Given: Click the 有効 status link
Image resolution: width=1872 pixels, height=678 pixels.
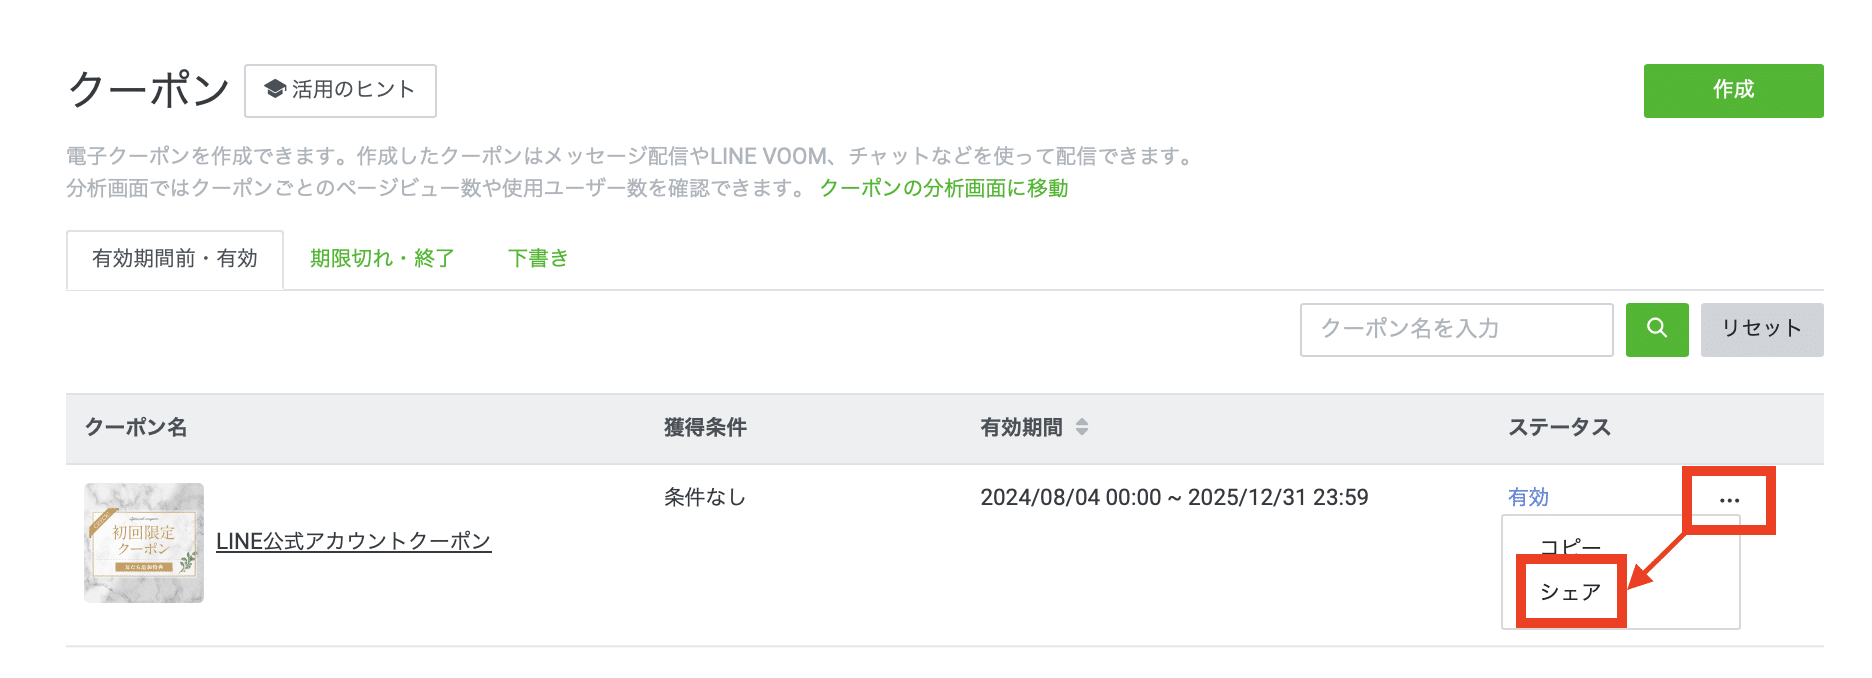Looking at the screenshot, I should (x=1528, y=497).
